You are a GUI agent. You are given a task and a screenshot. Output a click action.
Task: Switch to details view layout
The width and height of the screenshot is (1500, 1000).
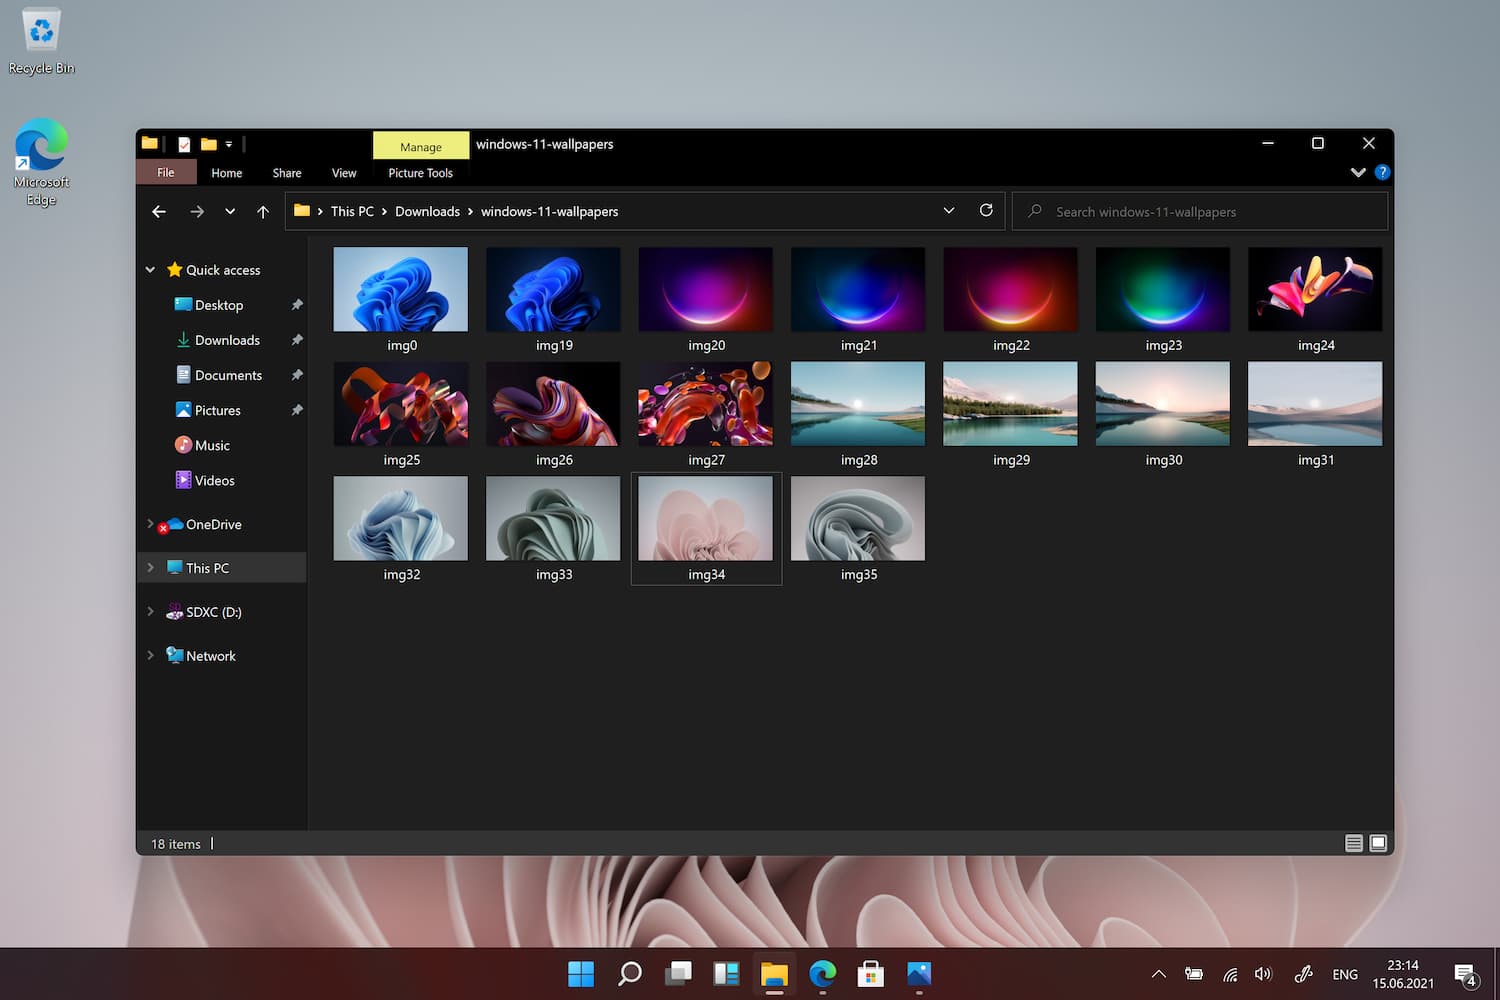coord(1354,843)
